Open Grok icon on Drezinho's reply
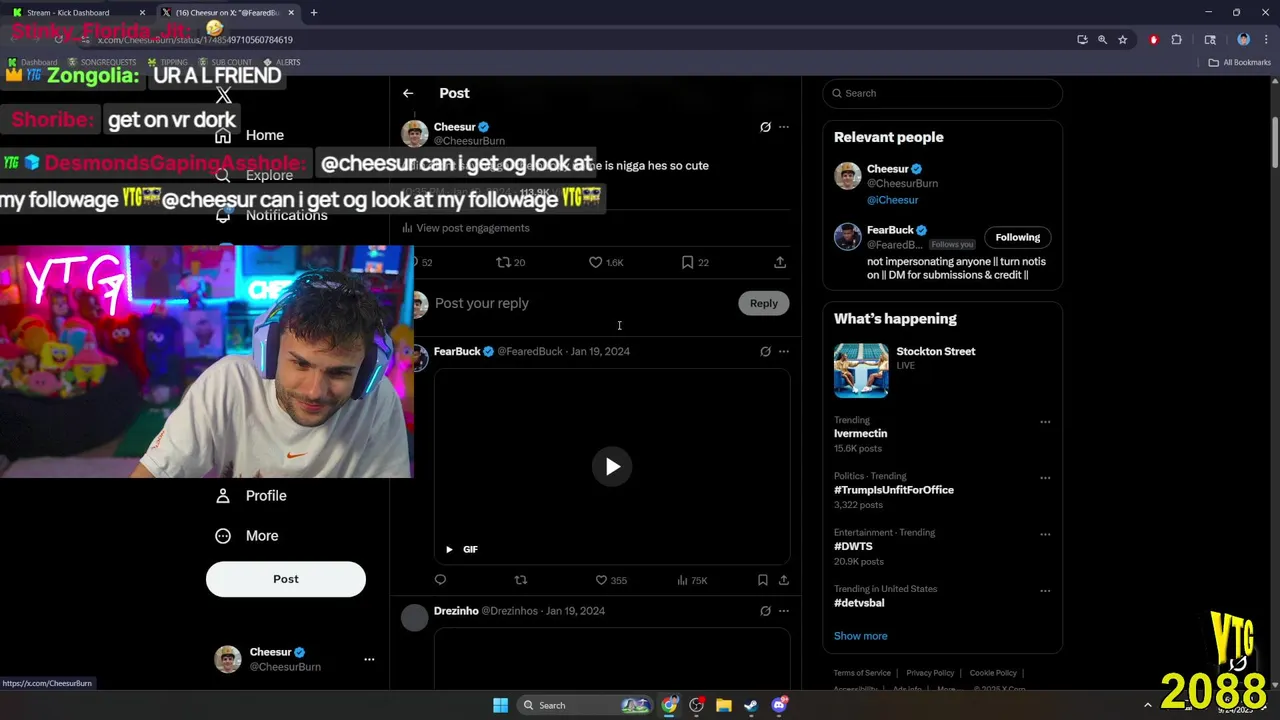1280x720 pixels. [x=765, y=611]
